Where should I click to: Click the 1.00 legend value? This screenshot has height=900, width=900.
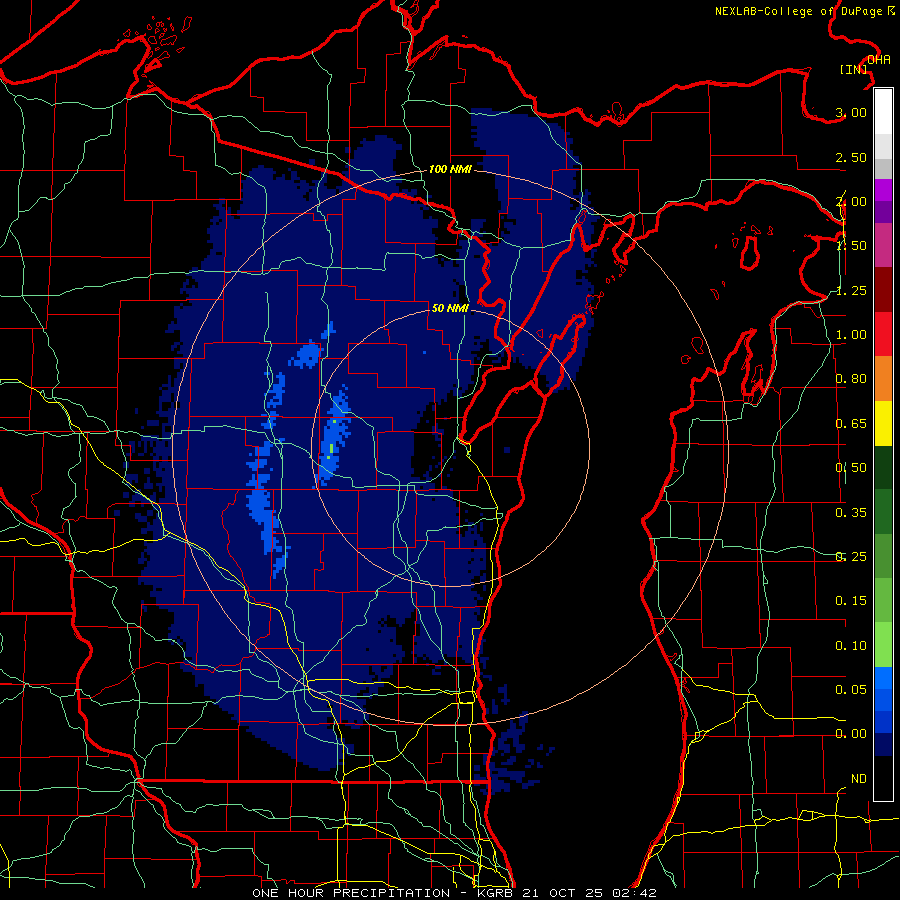pyautogui.click(x=851, y=335)
